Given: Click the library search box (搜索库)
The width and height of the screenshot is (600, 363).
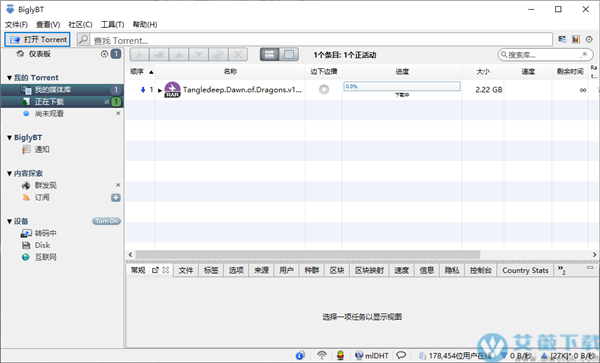Looking at the screenshot, I should tap(545, 55).
